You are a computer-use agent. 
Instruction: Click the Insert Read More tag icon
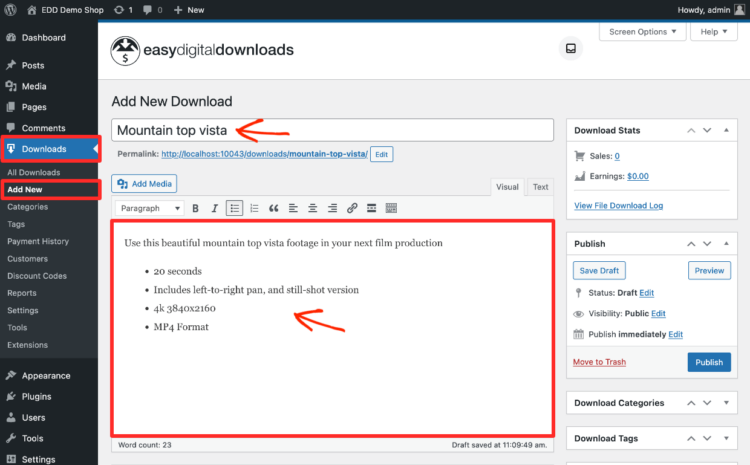[371, 208]
